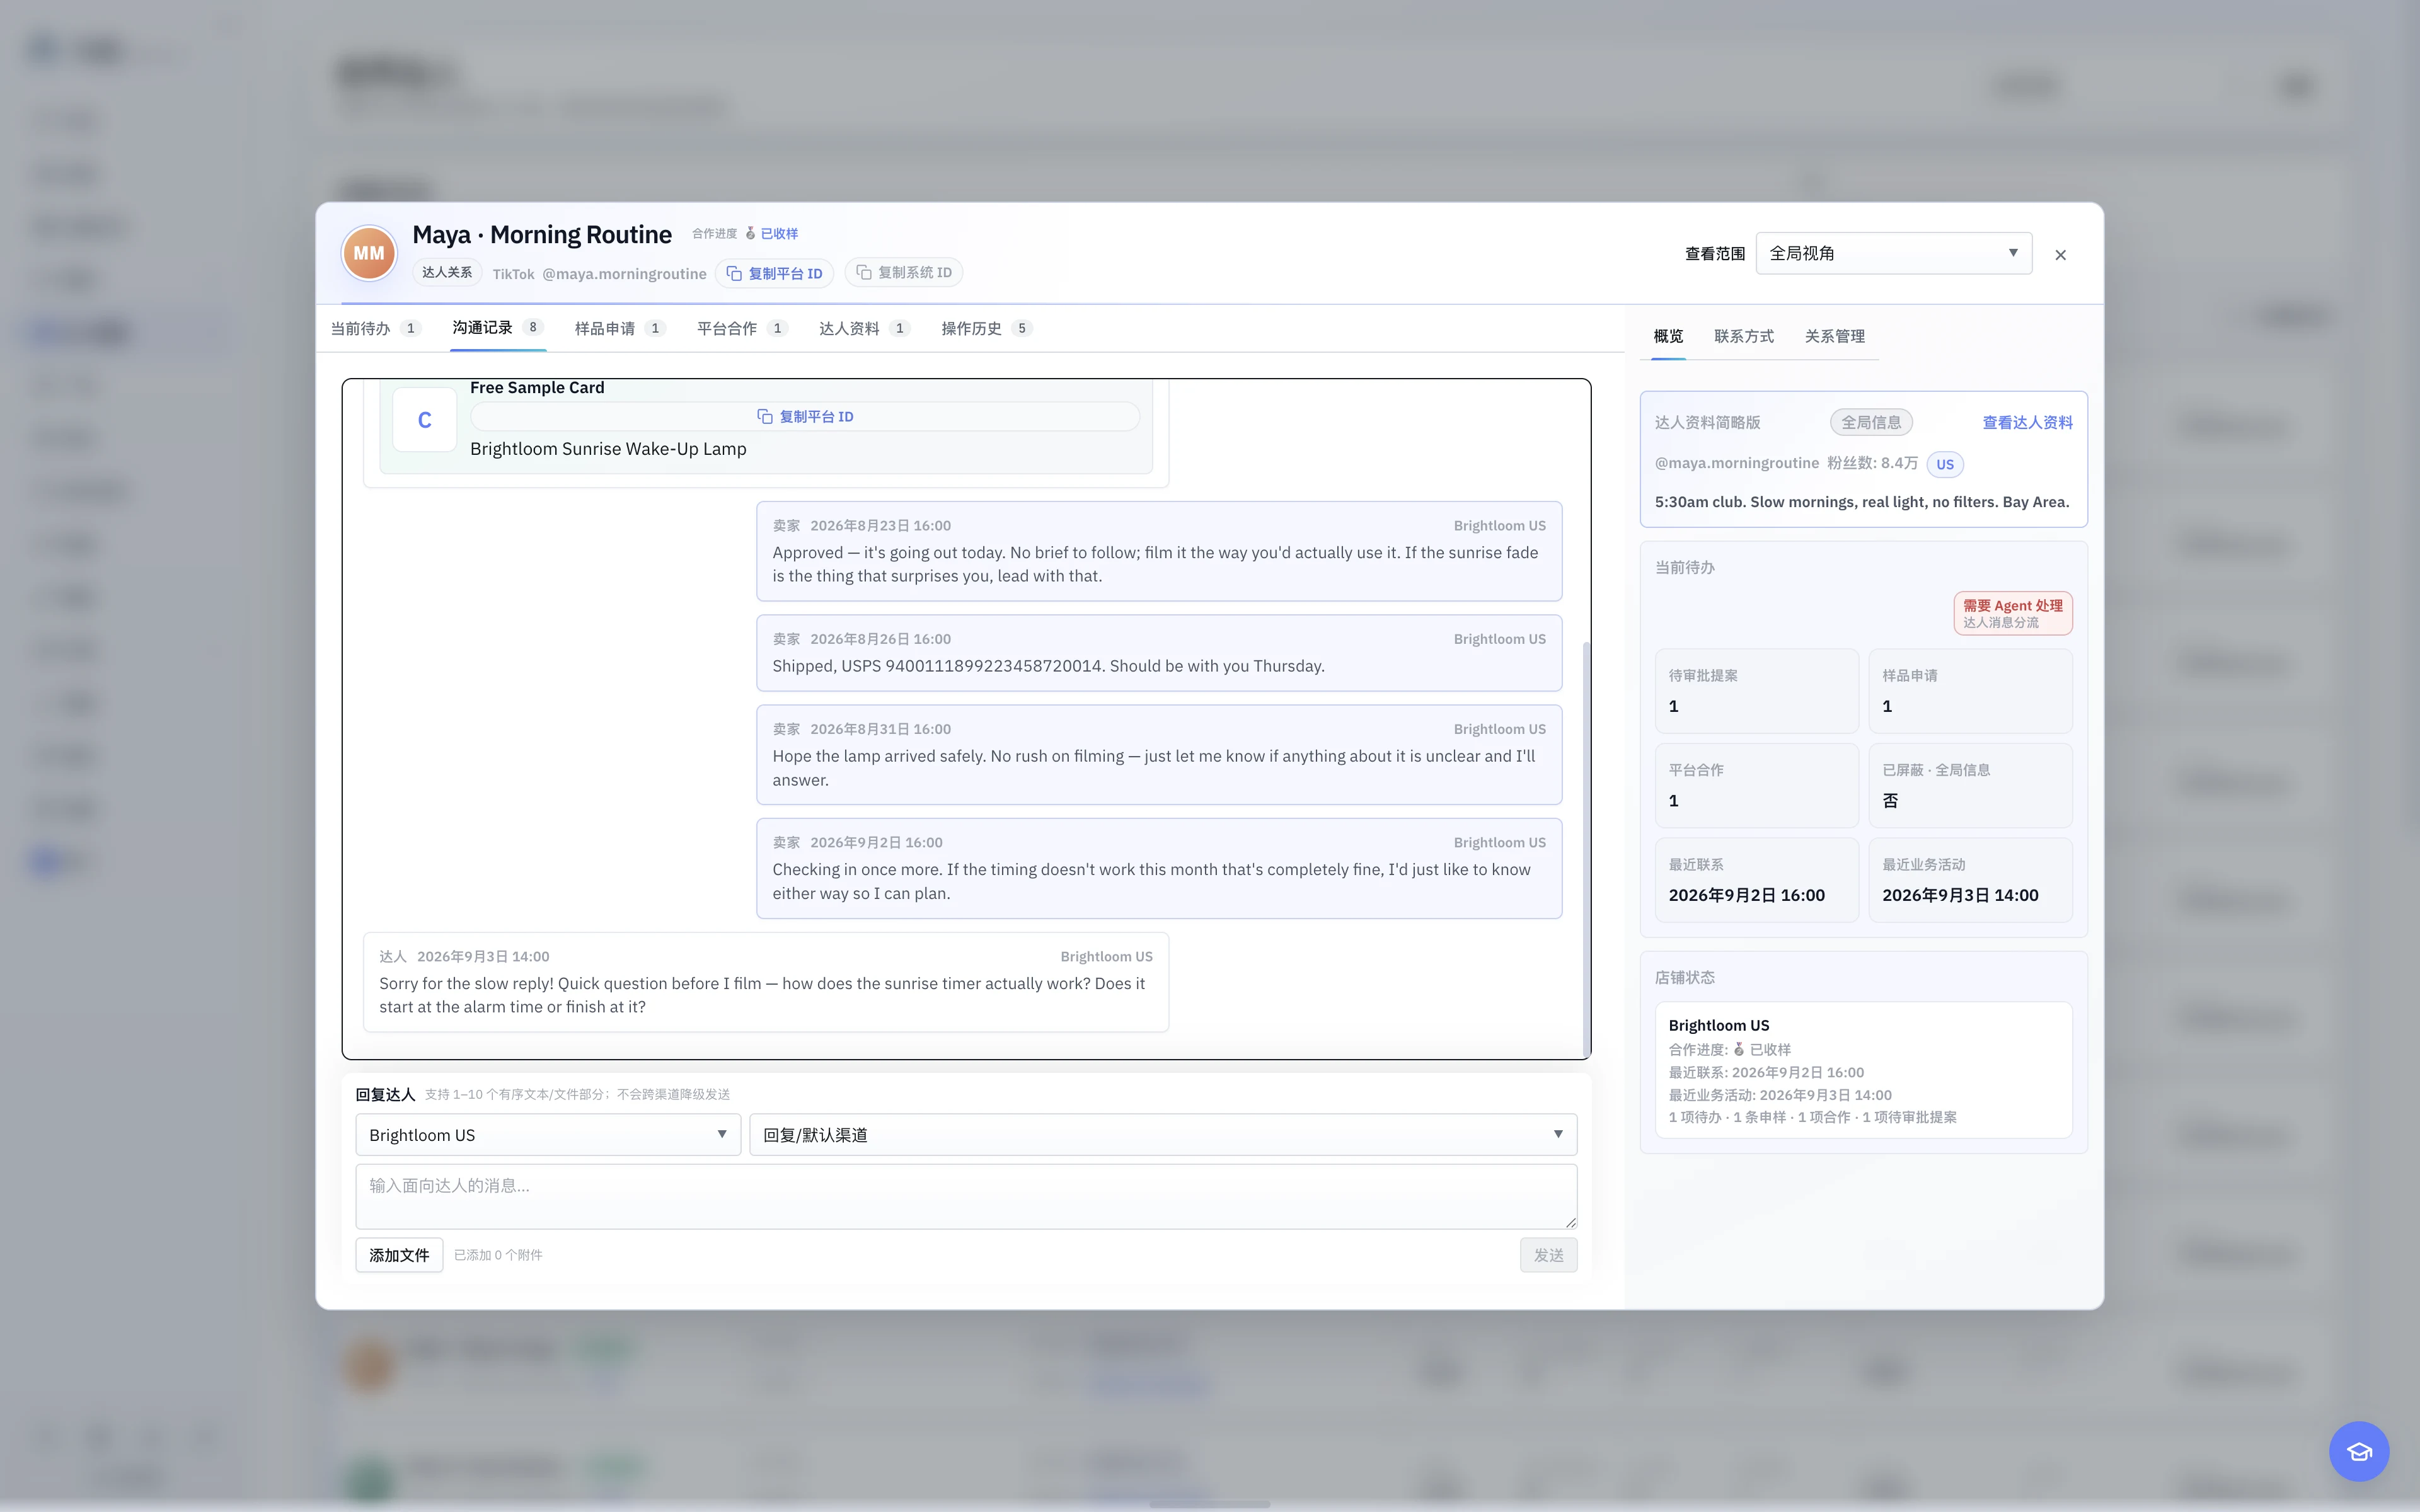Click the 全局信息 badge
The height and width of the screenshot is (1512, 2420).
1871,422
